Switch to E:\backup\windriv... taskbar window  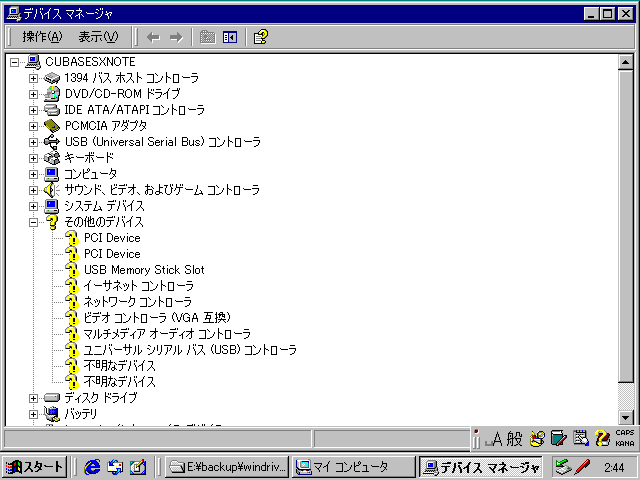pyautogui.click(x=227, y=467)
